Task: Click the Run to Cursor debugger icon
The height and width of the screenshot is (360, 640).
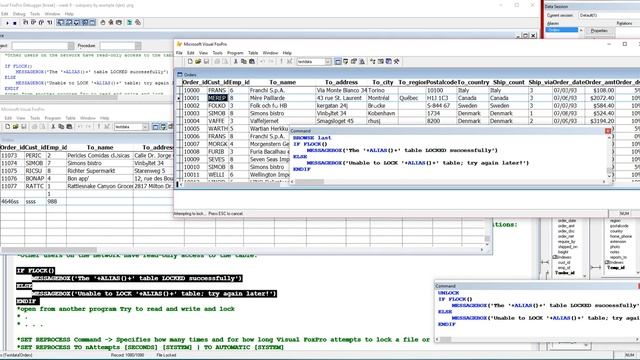Action: point(49,23)
